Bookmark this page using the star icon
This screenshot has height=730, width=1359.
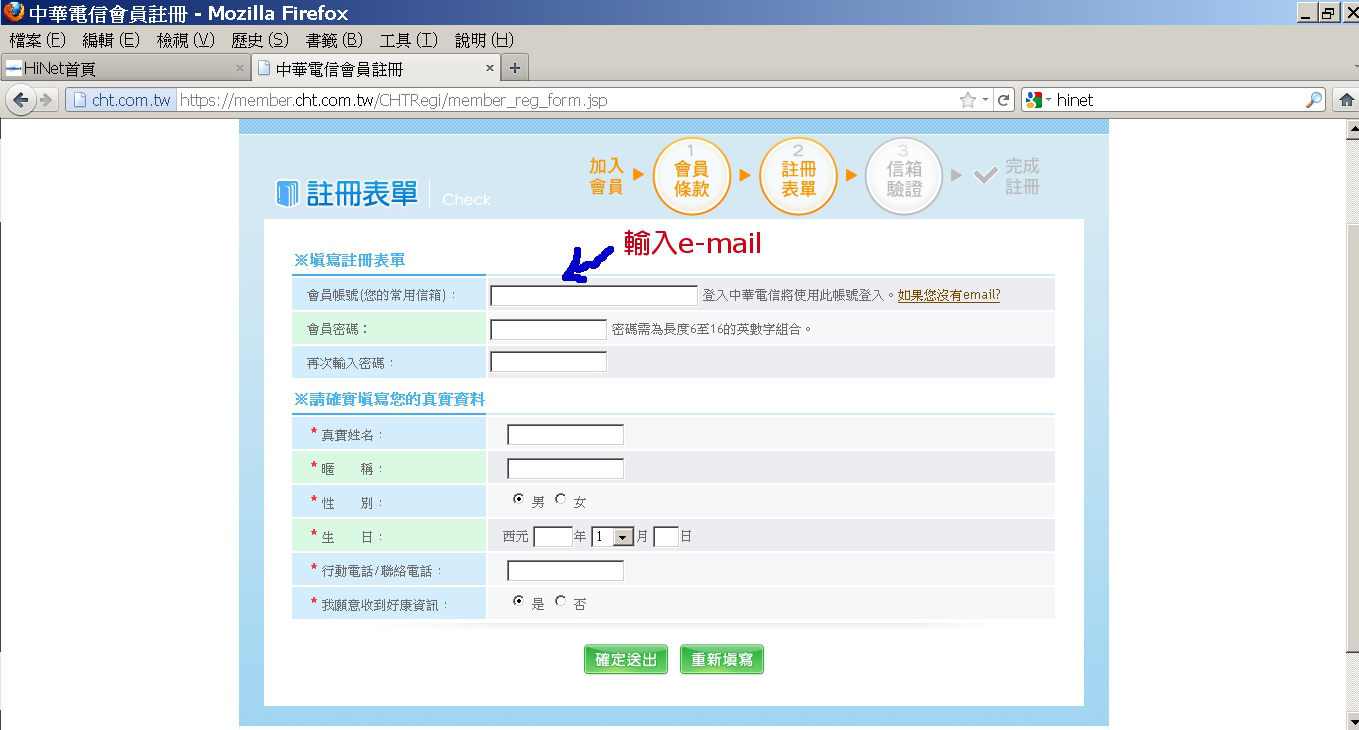coord(967,100)
